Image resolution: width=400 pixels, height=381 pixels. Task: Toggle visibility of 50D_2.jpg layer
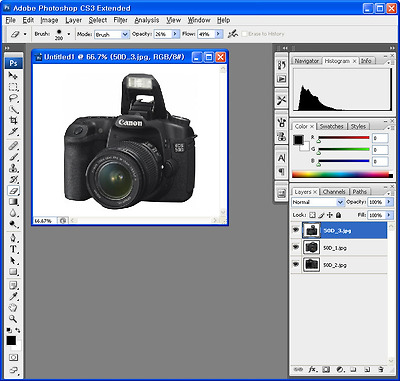[x=295, y=264]
